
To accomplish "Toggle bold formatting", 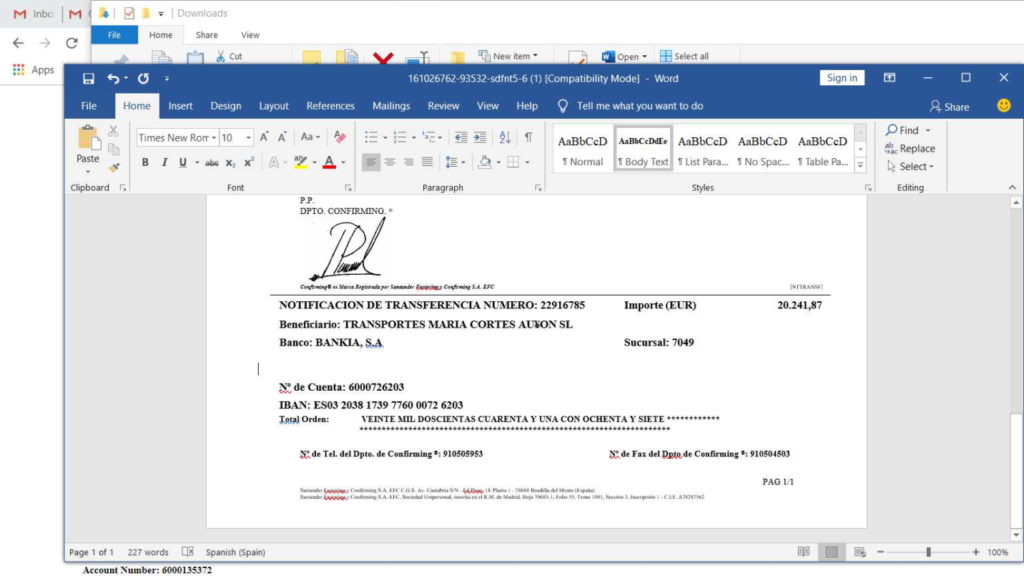I will click(x=145, y=163).
